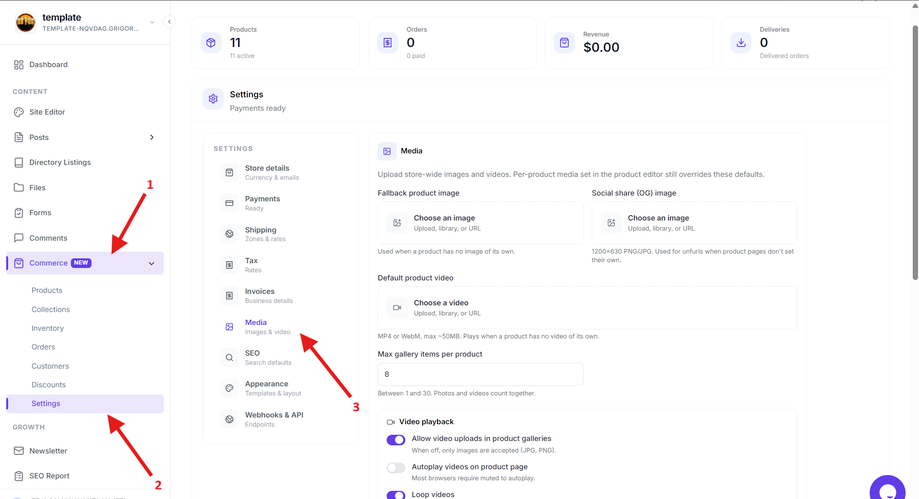Select the Files folder icon

coord(19,188)
